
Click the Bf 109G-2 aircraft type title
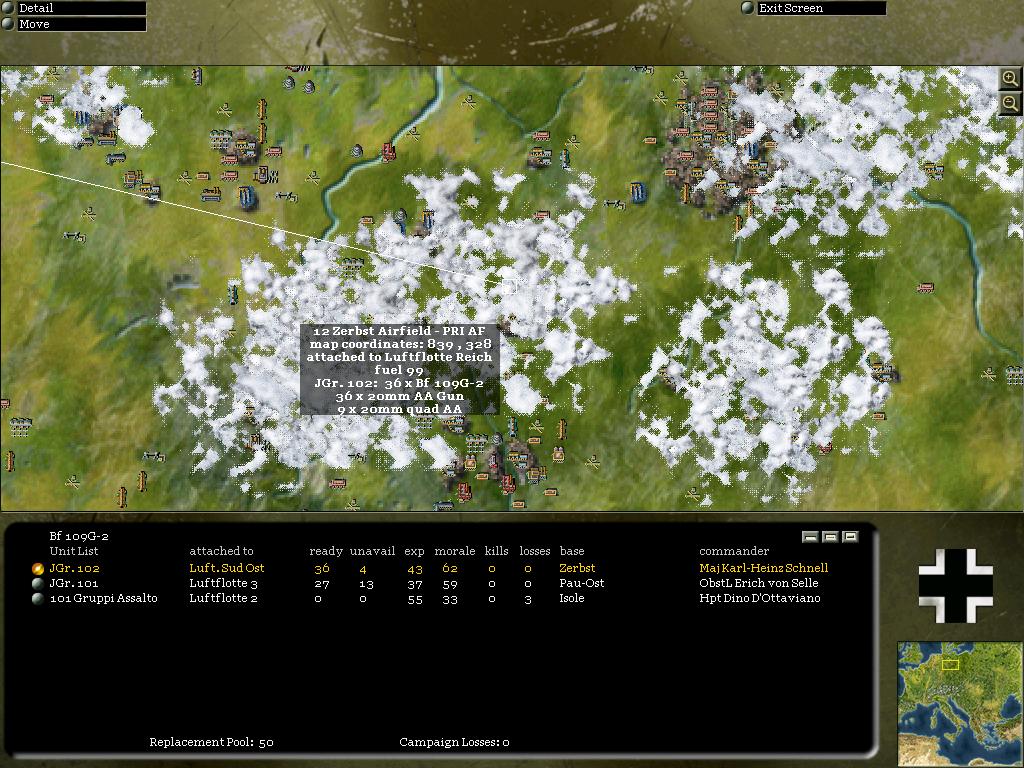[x=79, y=536]
